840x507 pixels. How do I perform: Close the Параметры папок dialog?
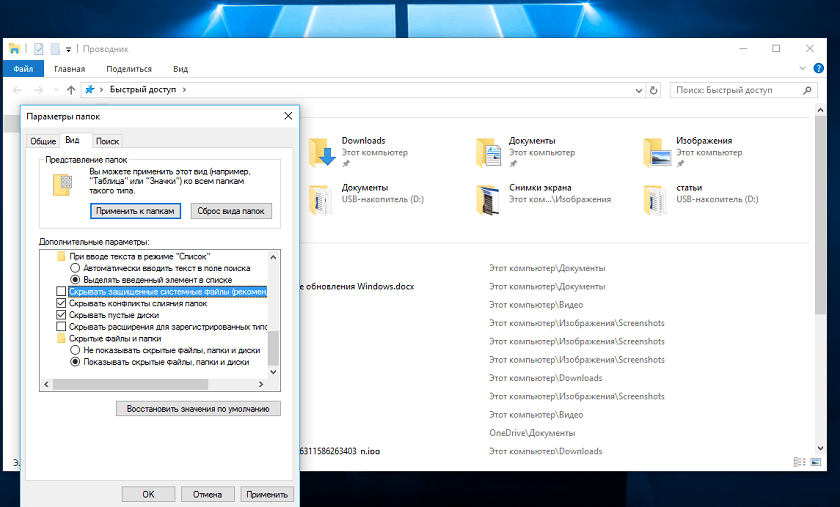pos(288,116)
